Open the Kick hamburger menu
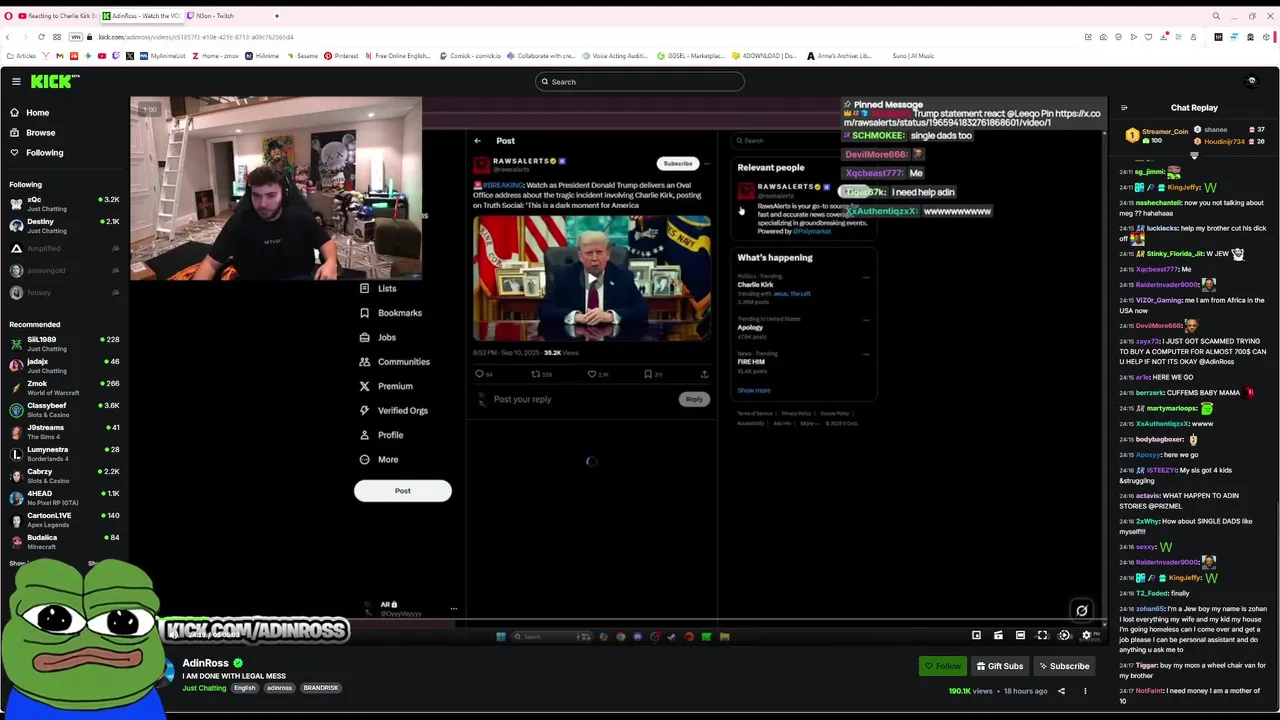The height and width of the screenshot is (720, 1280). 16,82
